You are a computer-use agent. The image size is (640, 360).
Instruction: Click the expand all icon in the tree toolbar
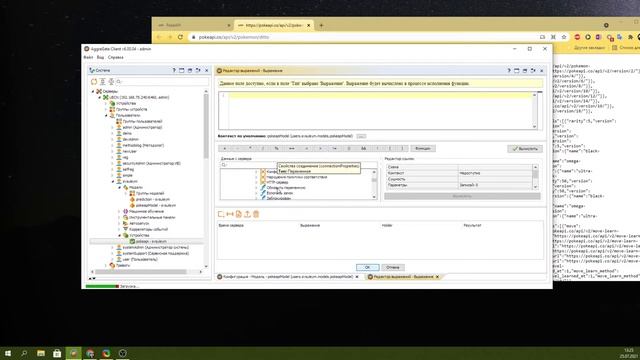click(102, 82)
